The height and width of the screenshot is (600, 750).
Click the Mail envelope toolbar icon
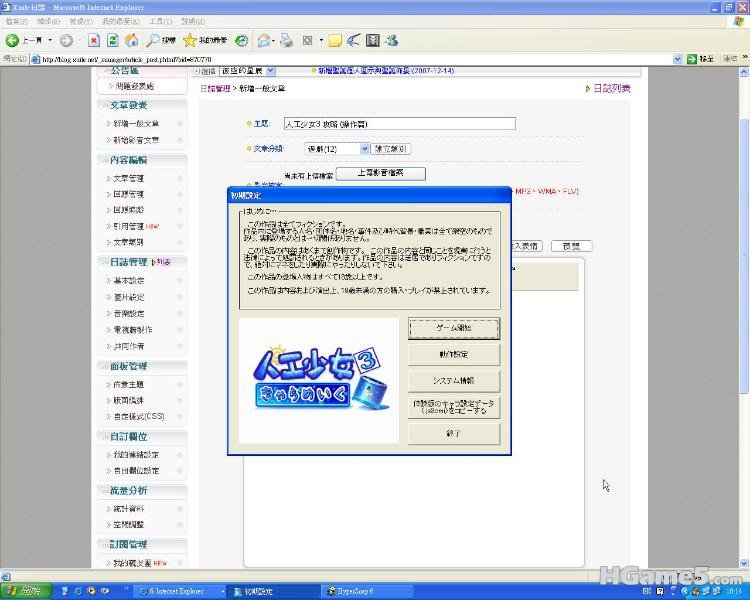click(x=264, y=41)
